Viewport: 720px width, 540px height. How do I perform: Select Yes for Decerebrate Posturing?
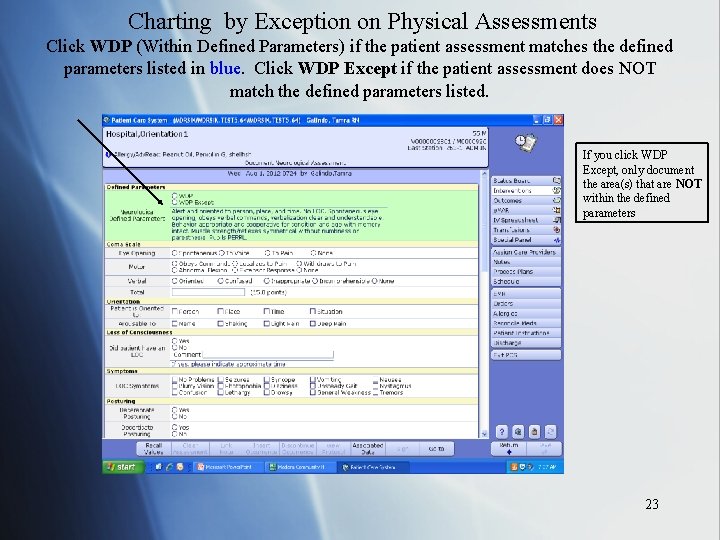174,410
